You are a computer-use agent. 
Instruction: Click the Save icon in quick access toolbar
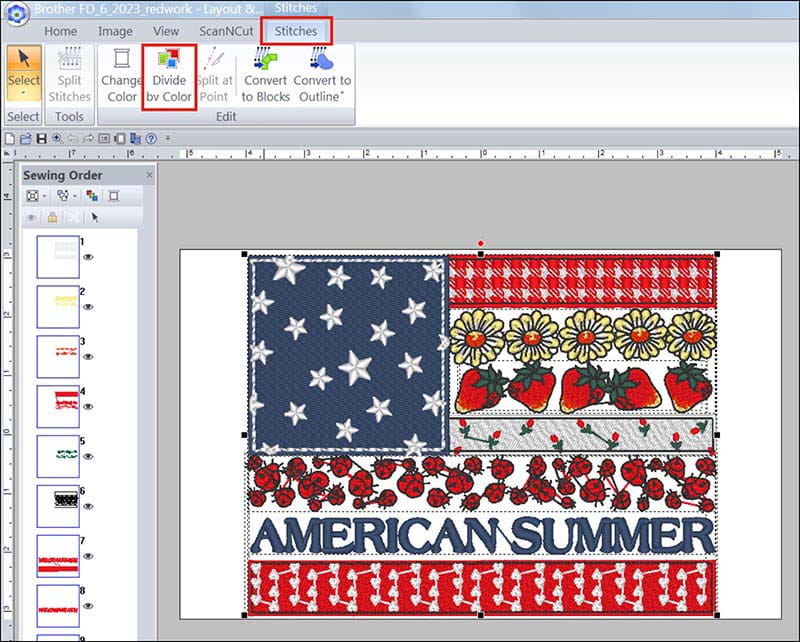click(41, 137)
